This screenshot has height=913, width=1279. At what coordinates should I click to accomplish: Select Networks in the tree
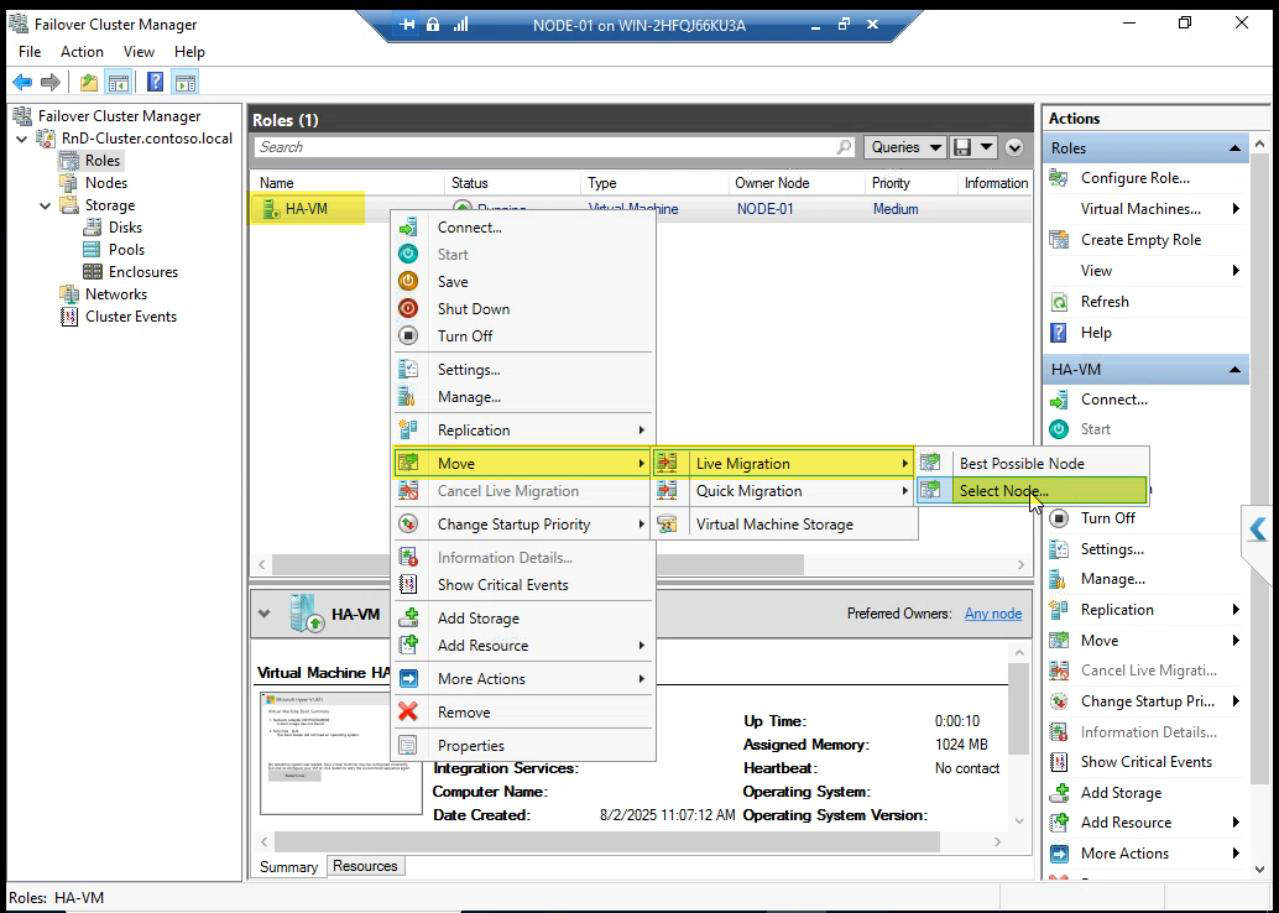(116, 294)
